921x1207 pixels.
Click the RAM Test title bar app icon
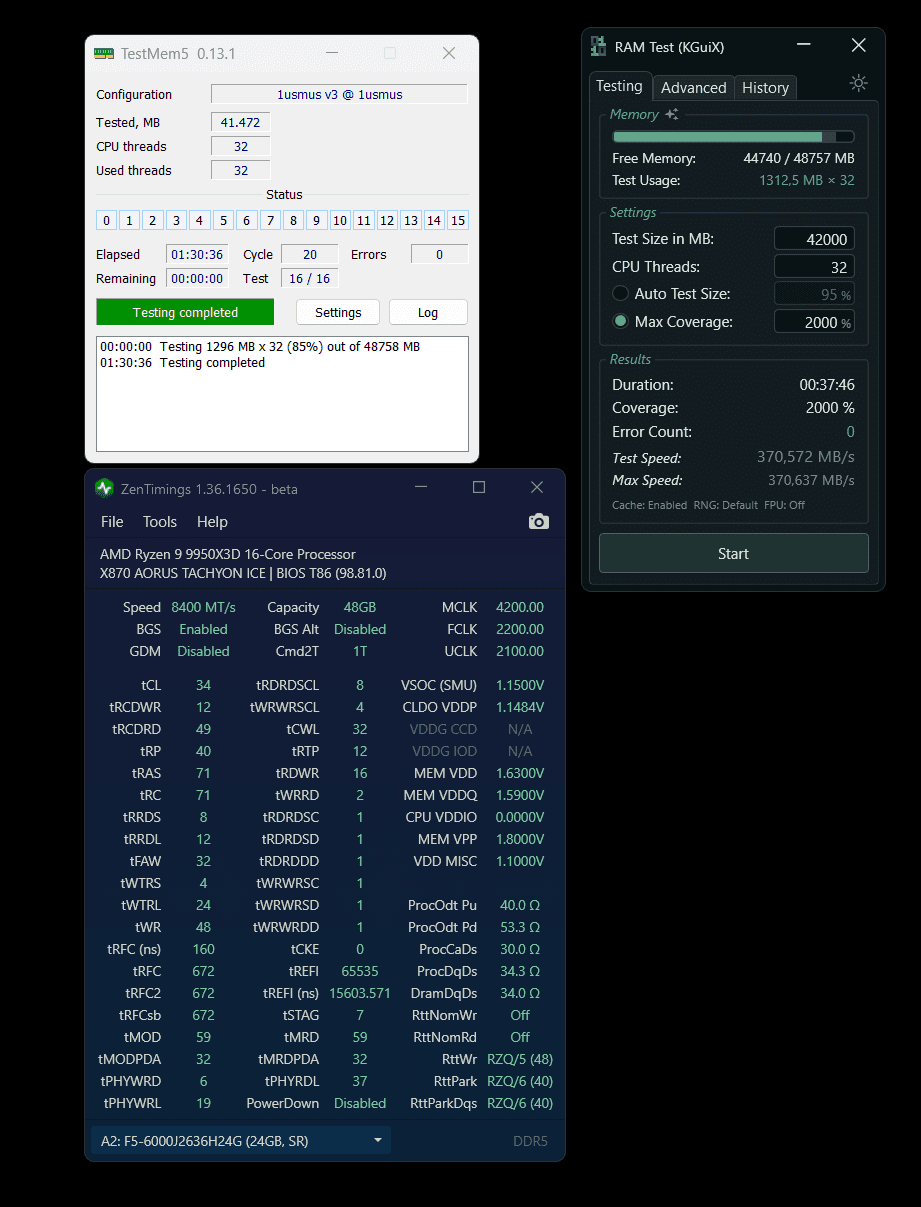598,46
